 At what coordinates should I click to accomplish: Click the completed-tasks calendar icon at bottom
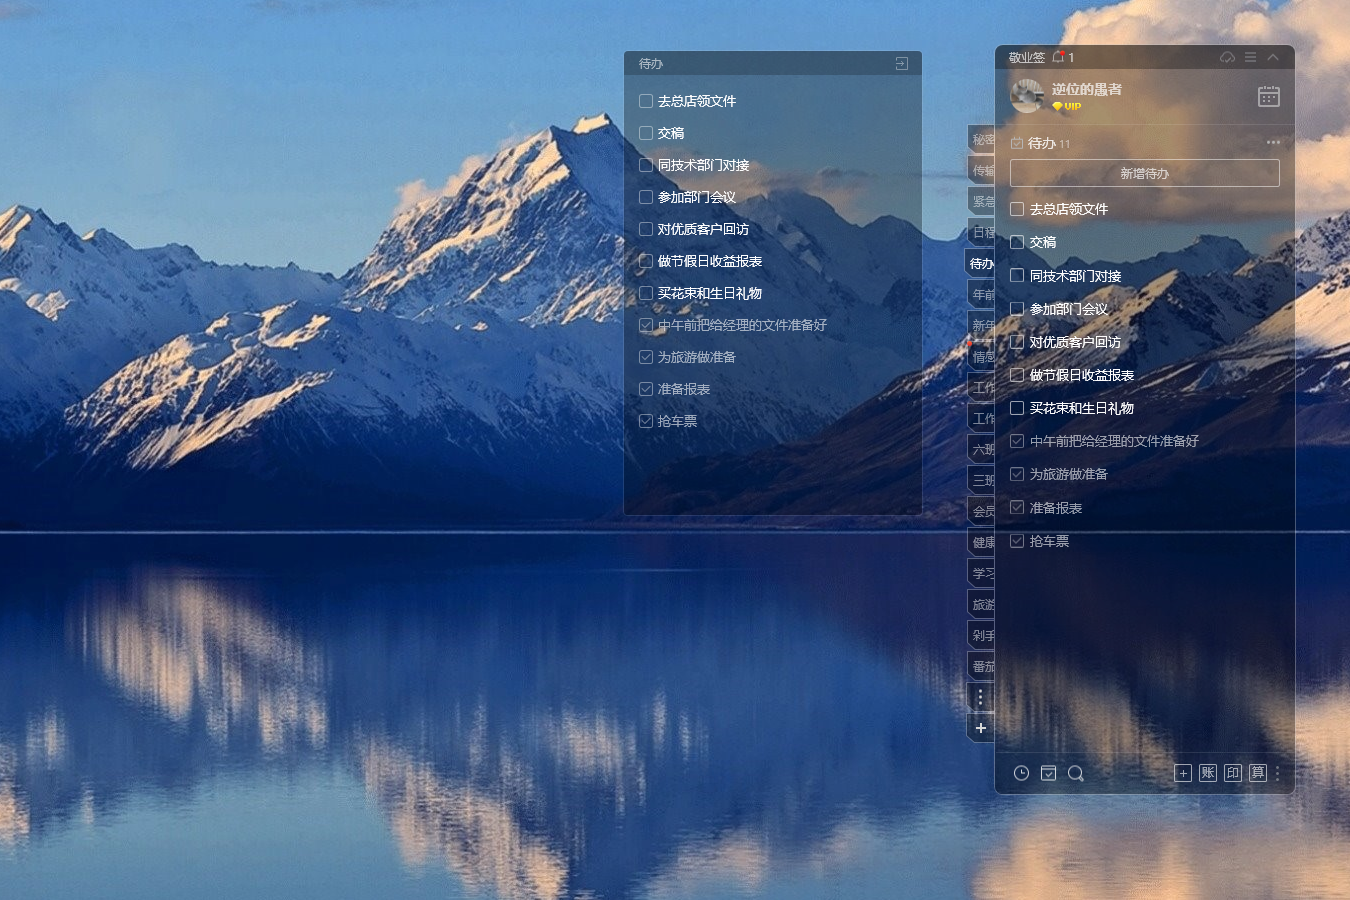(1048, 773)
